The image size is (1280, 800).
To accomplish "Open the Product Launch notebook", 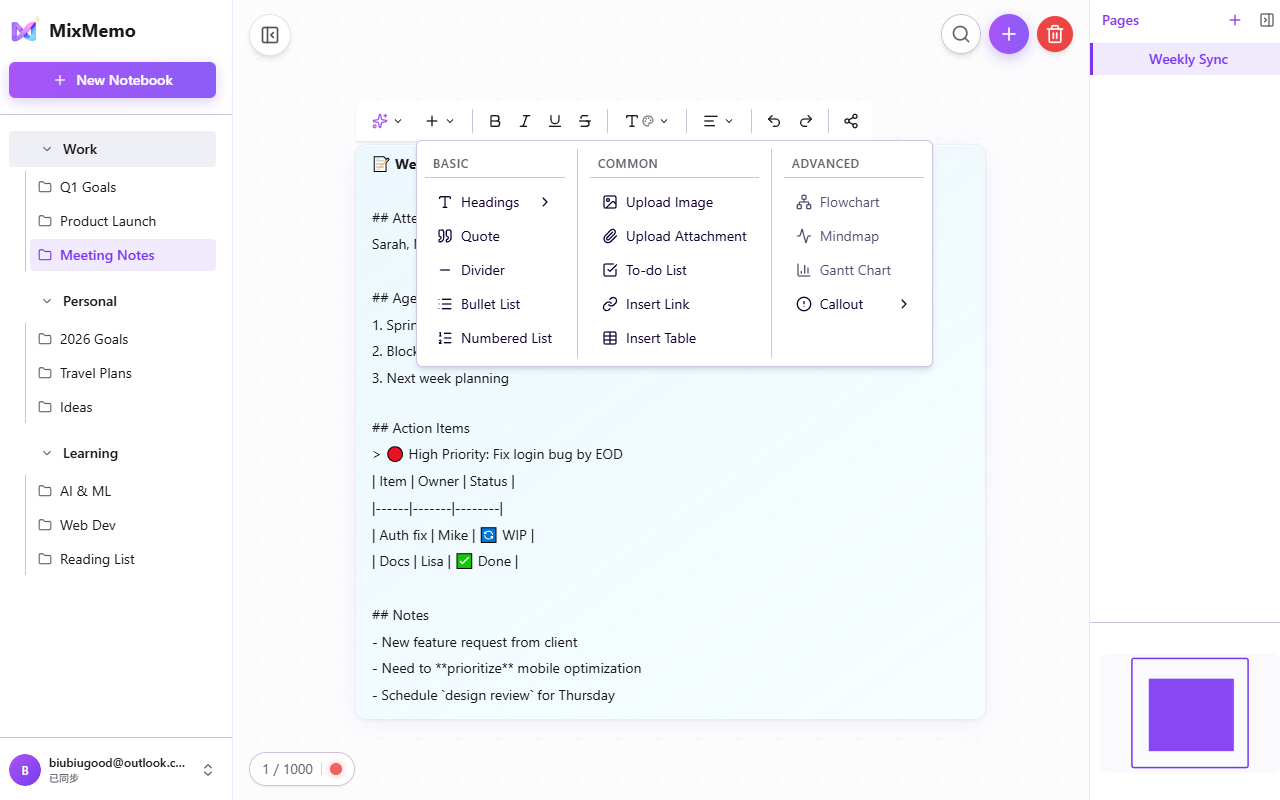I will [123, 221].
